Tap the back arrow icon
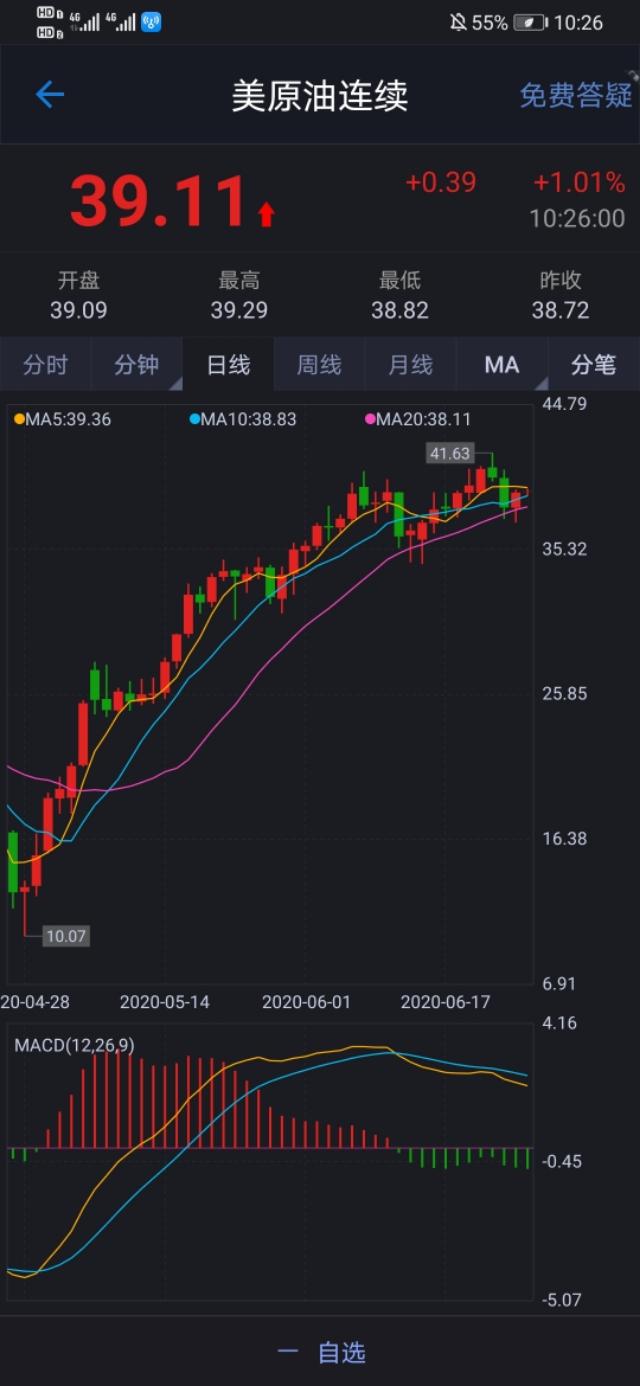This screenshot has width=640, height=1386. coord(49,95)
